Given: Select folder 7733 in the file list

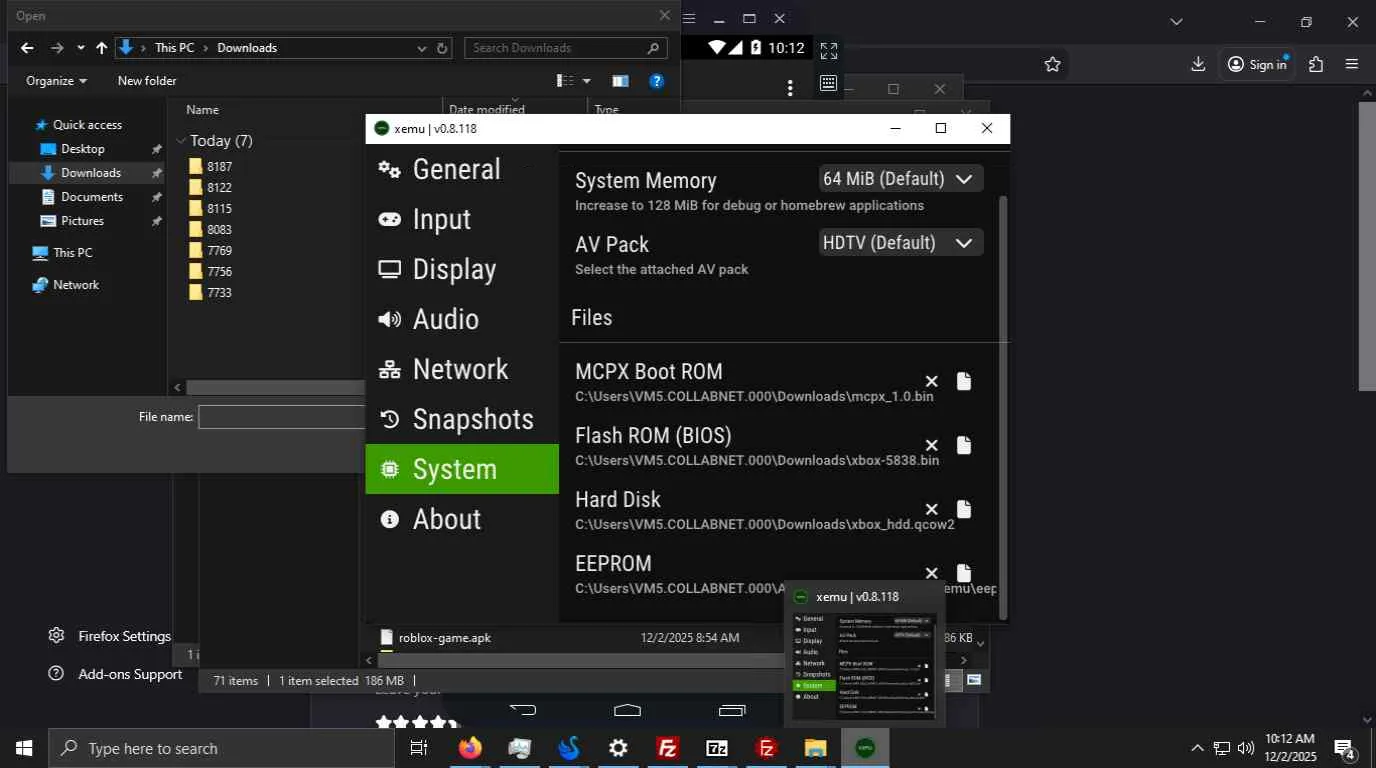Looking at the screenshot, I should click(219, 292).
